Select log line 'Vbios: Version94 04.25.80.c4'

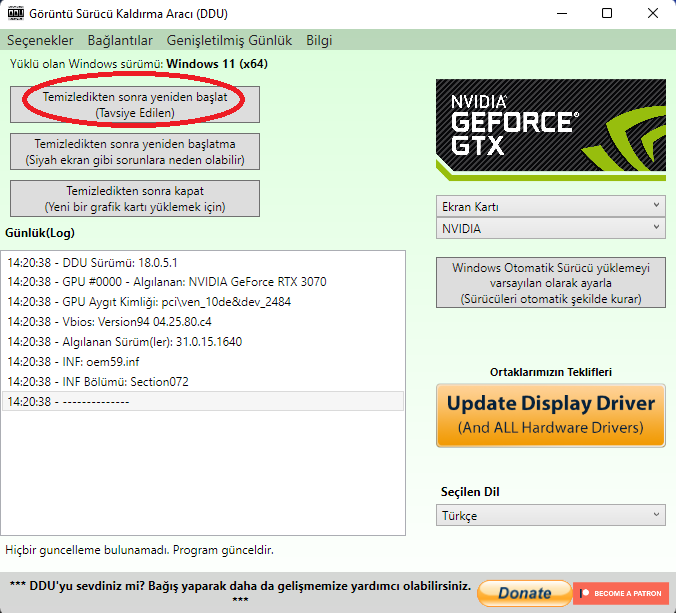tap(203, 322)
